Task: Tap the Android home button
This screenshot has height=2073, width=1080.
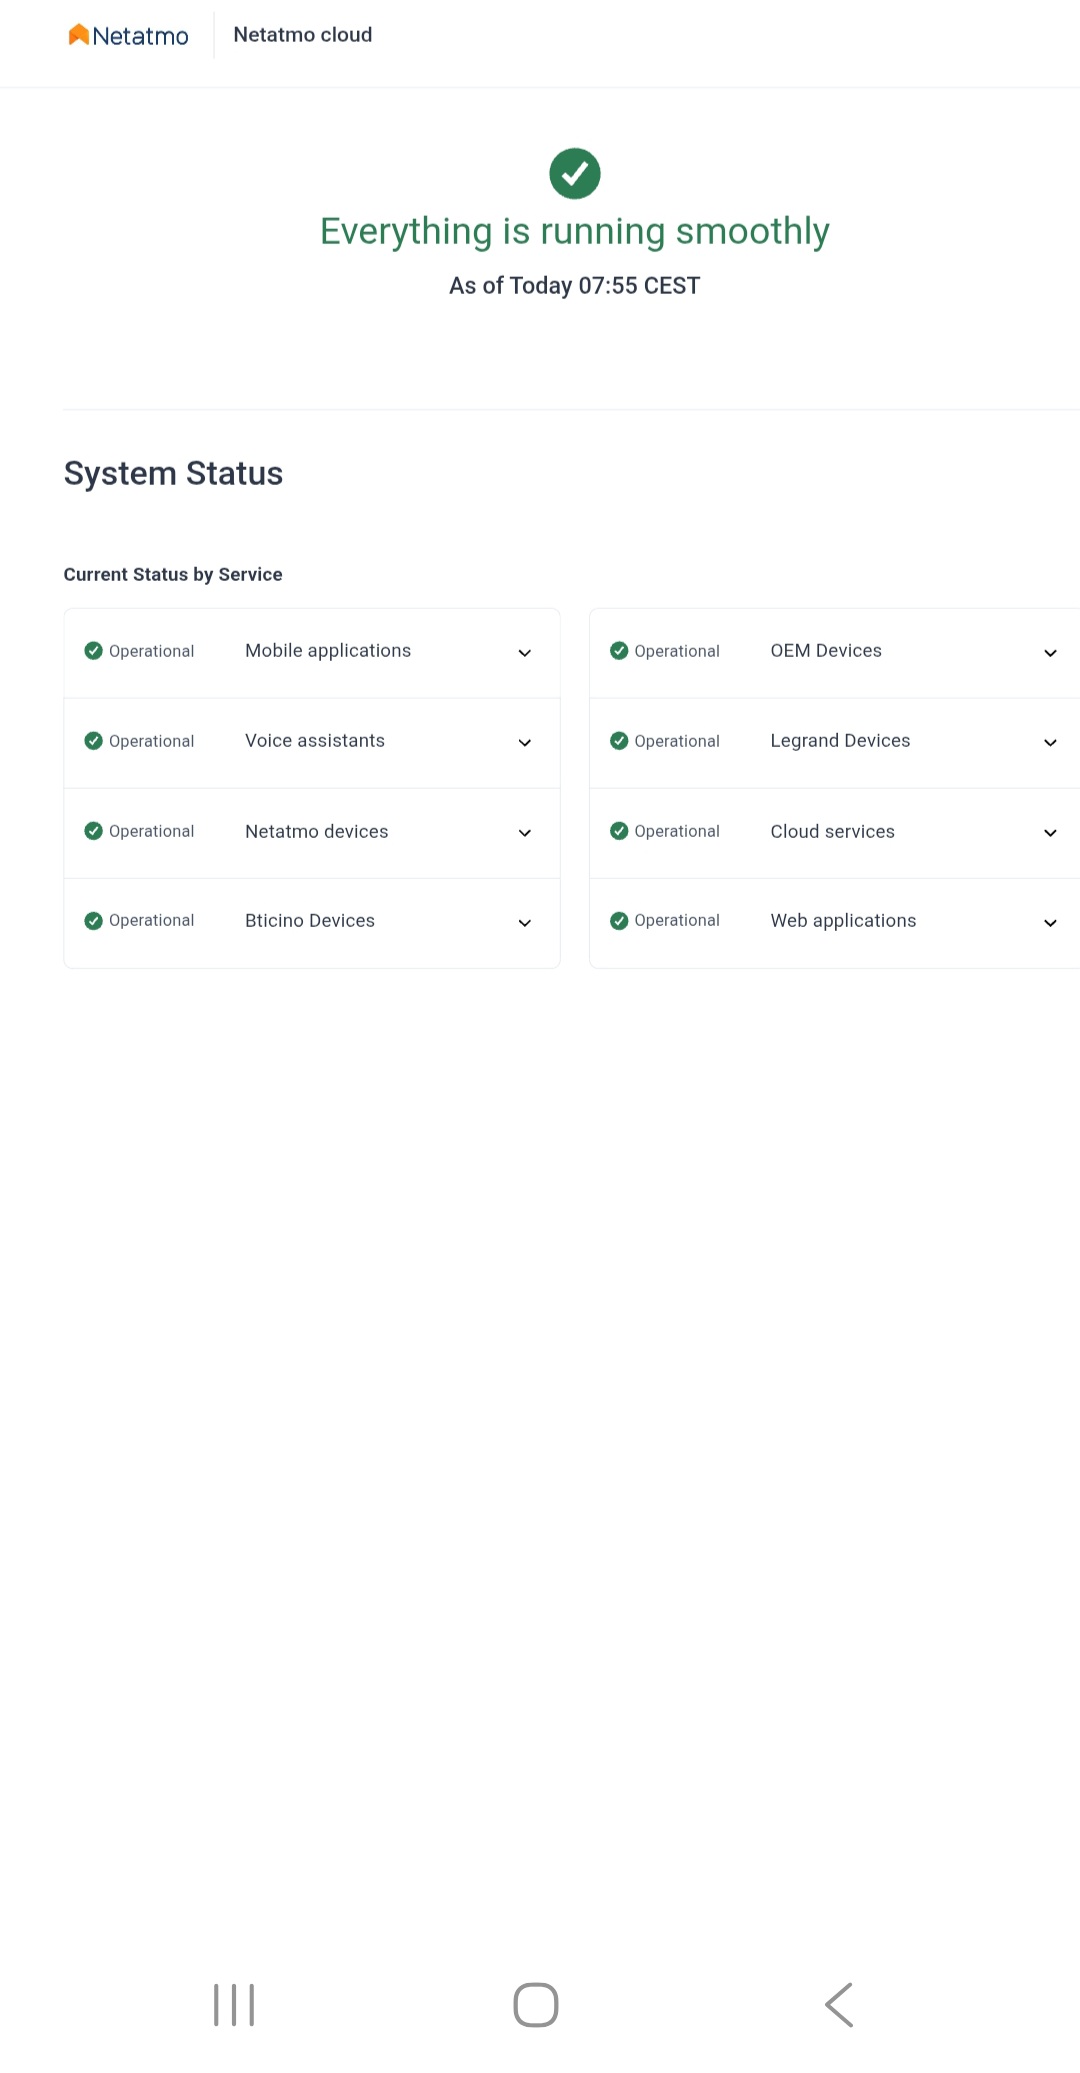Action: click(536, 2005)
